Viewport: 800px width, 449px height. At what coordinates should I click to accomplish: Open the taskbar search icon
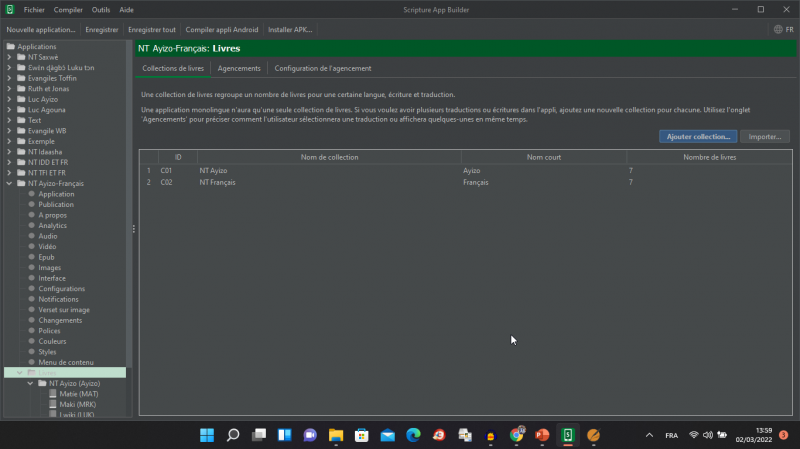tap(233, 435)
